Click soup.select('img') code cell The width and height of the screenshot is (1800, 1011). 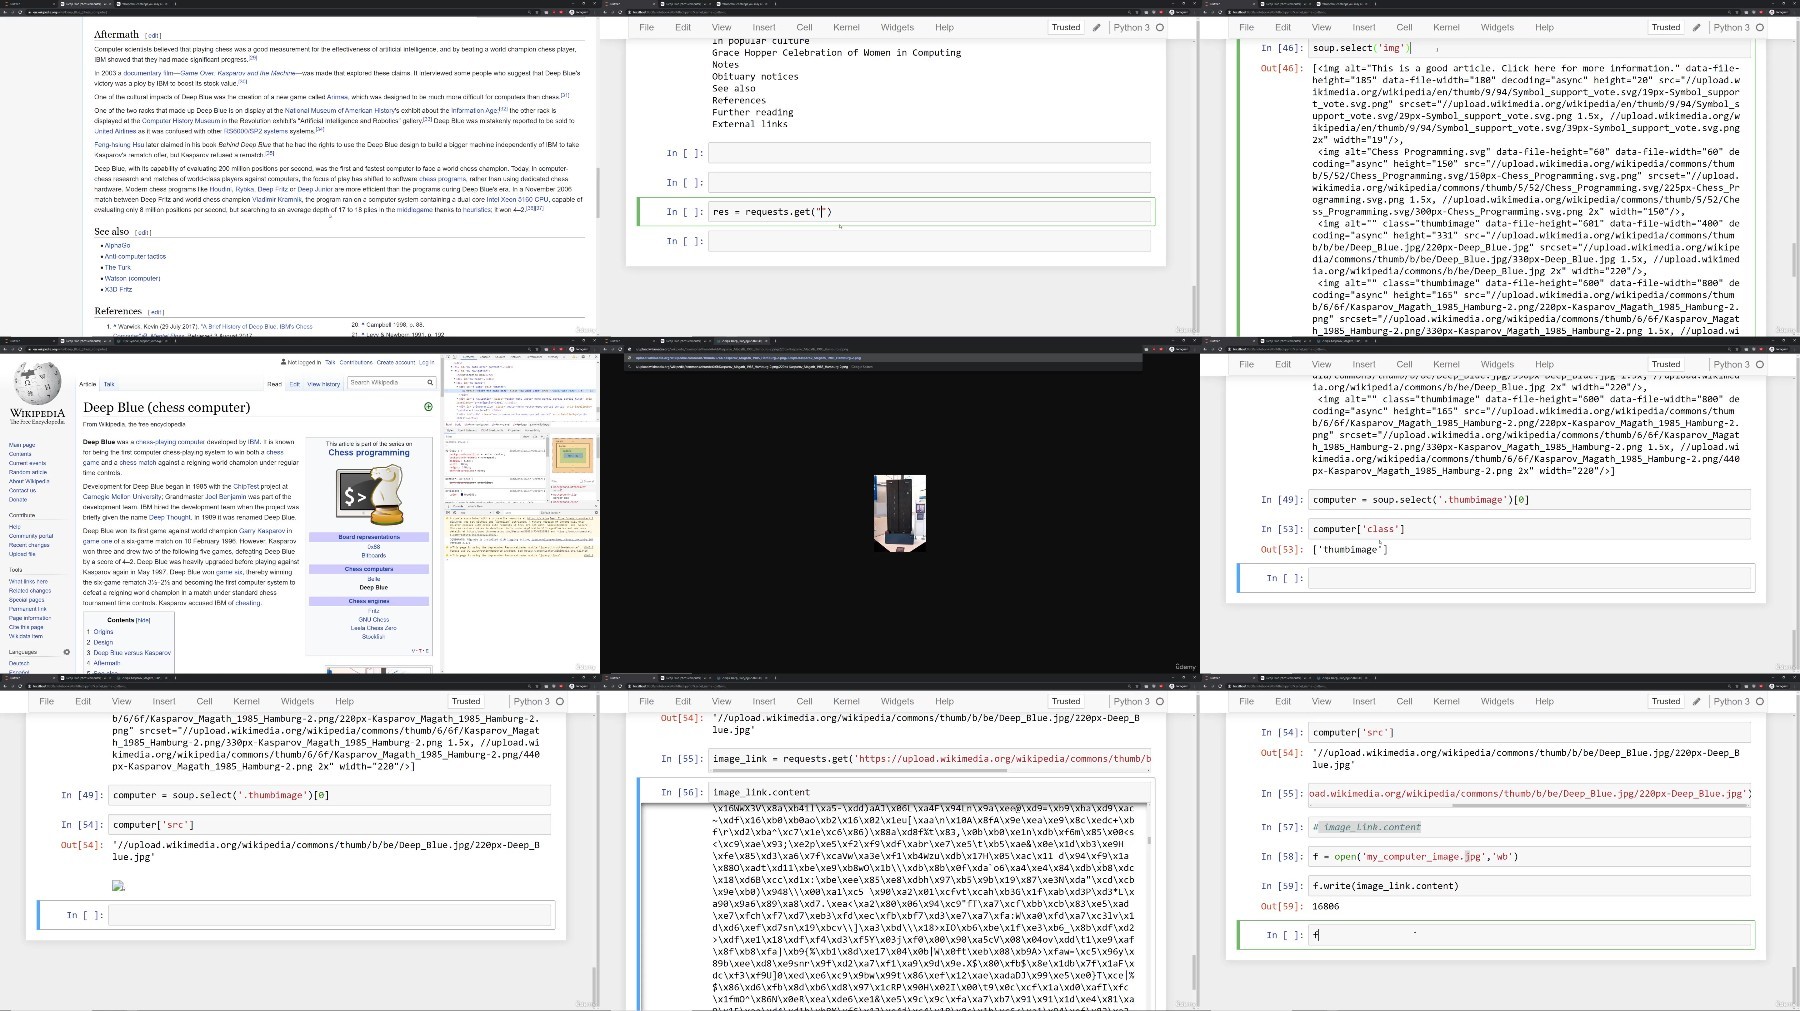pyautogui.click(x=1529, y=48)
